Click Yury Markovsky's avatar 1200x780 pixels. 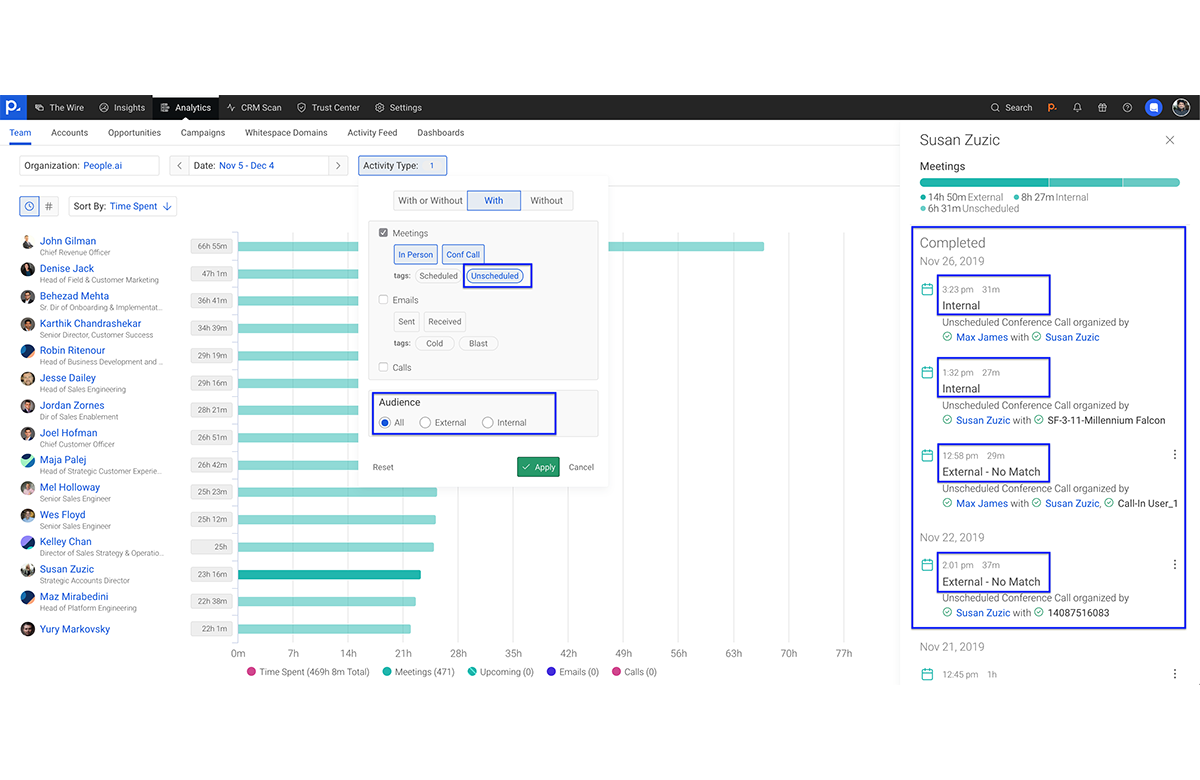click(x=28, y=629)
